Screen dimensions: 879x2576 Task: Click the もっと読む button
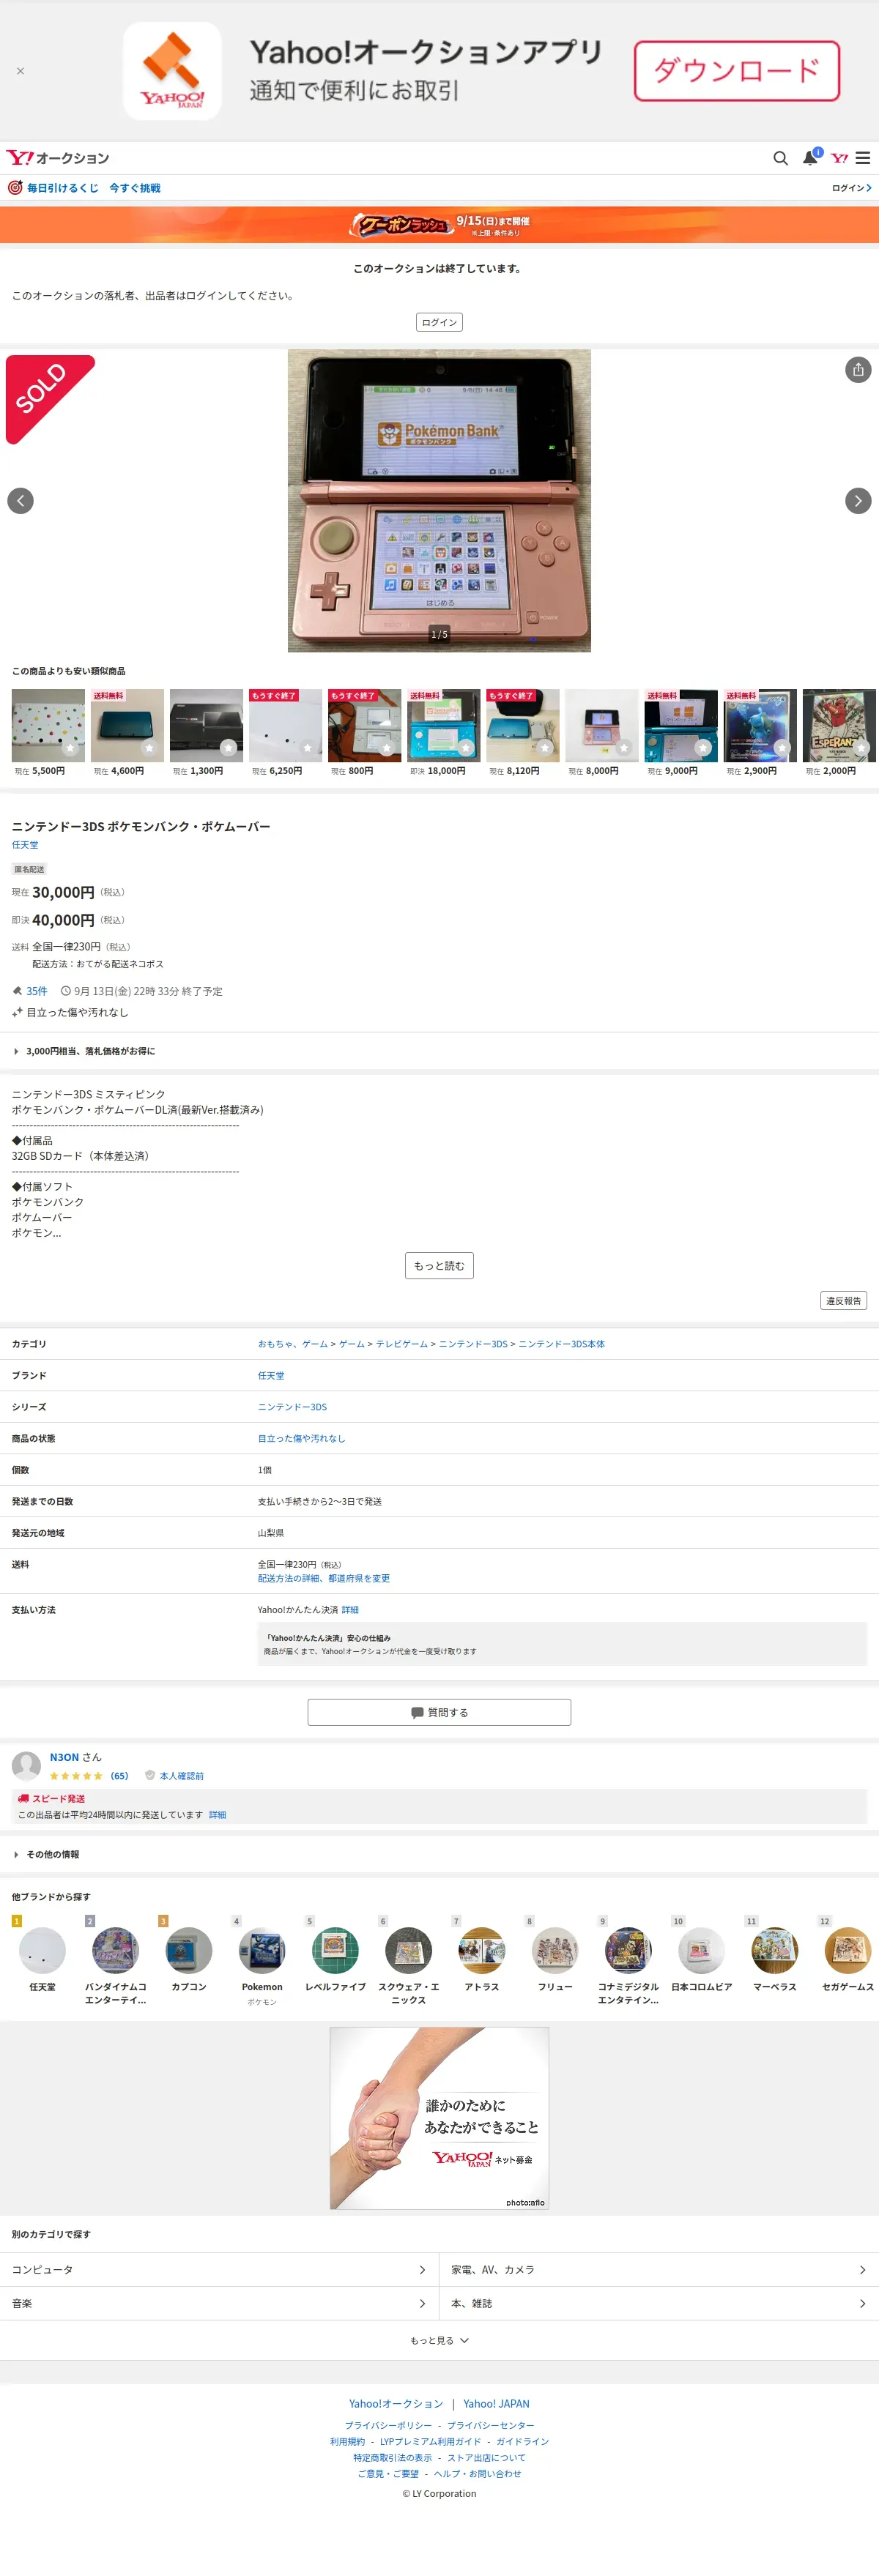click(439, 1265)
